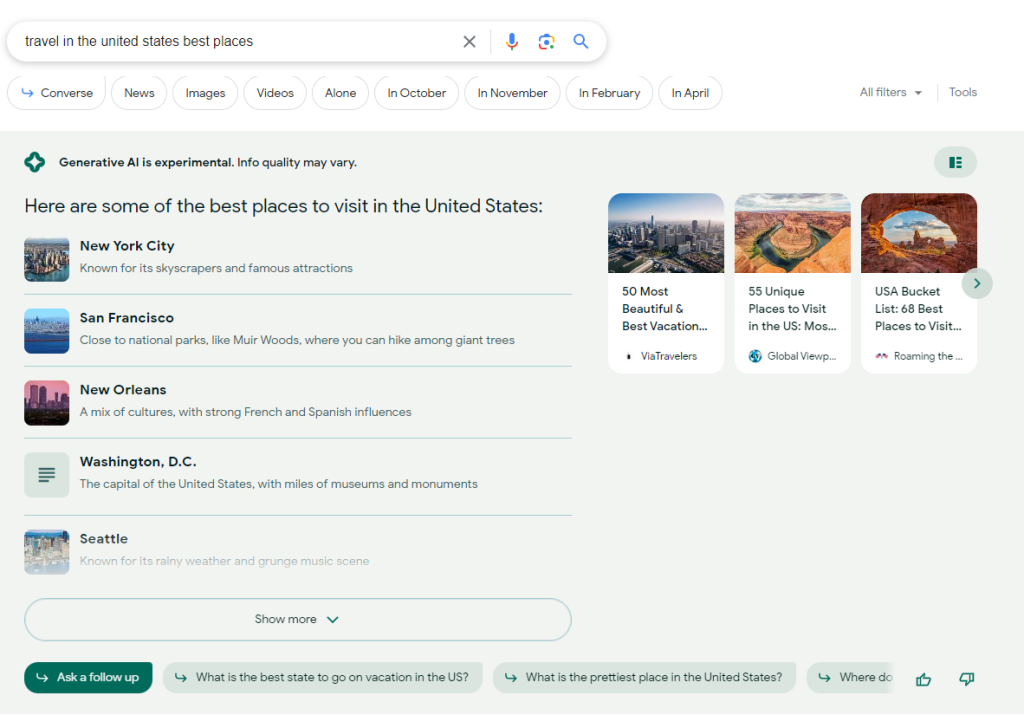Switch to the Images tab
The height and width of the screenshot is (715, 1024).
coord(205,93)
